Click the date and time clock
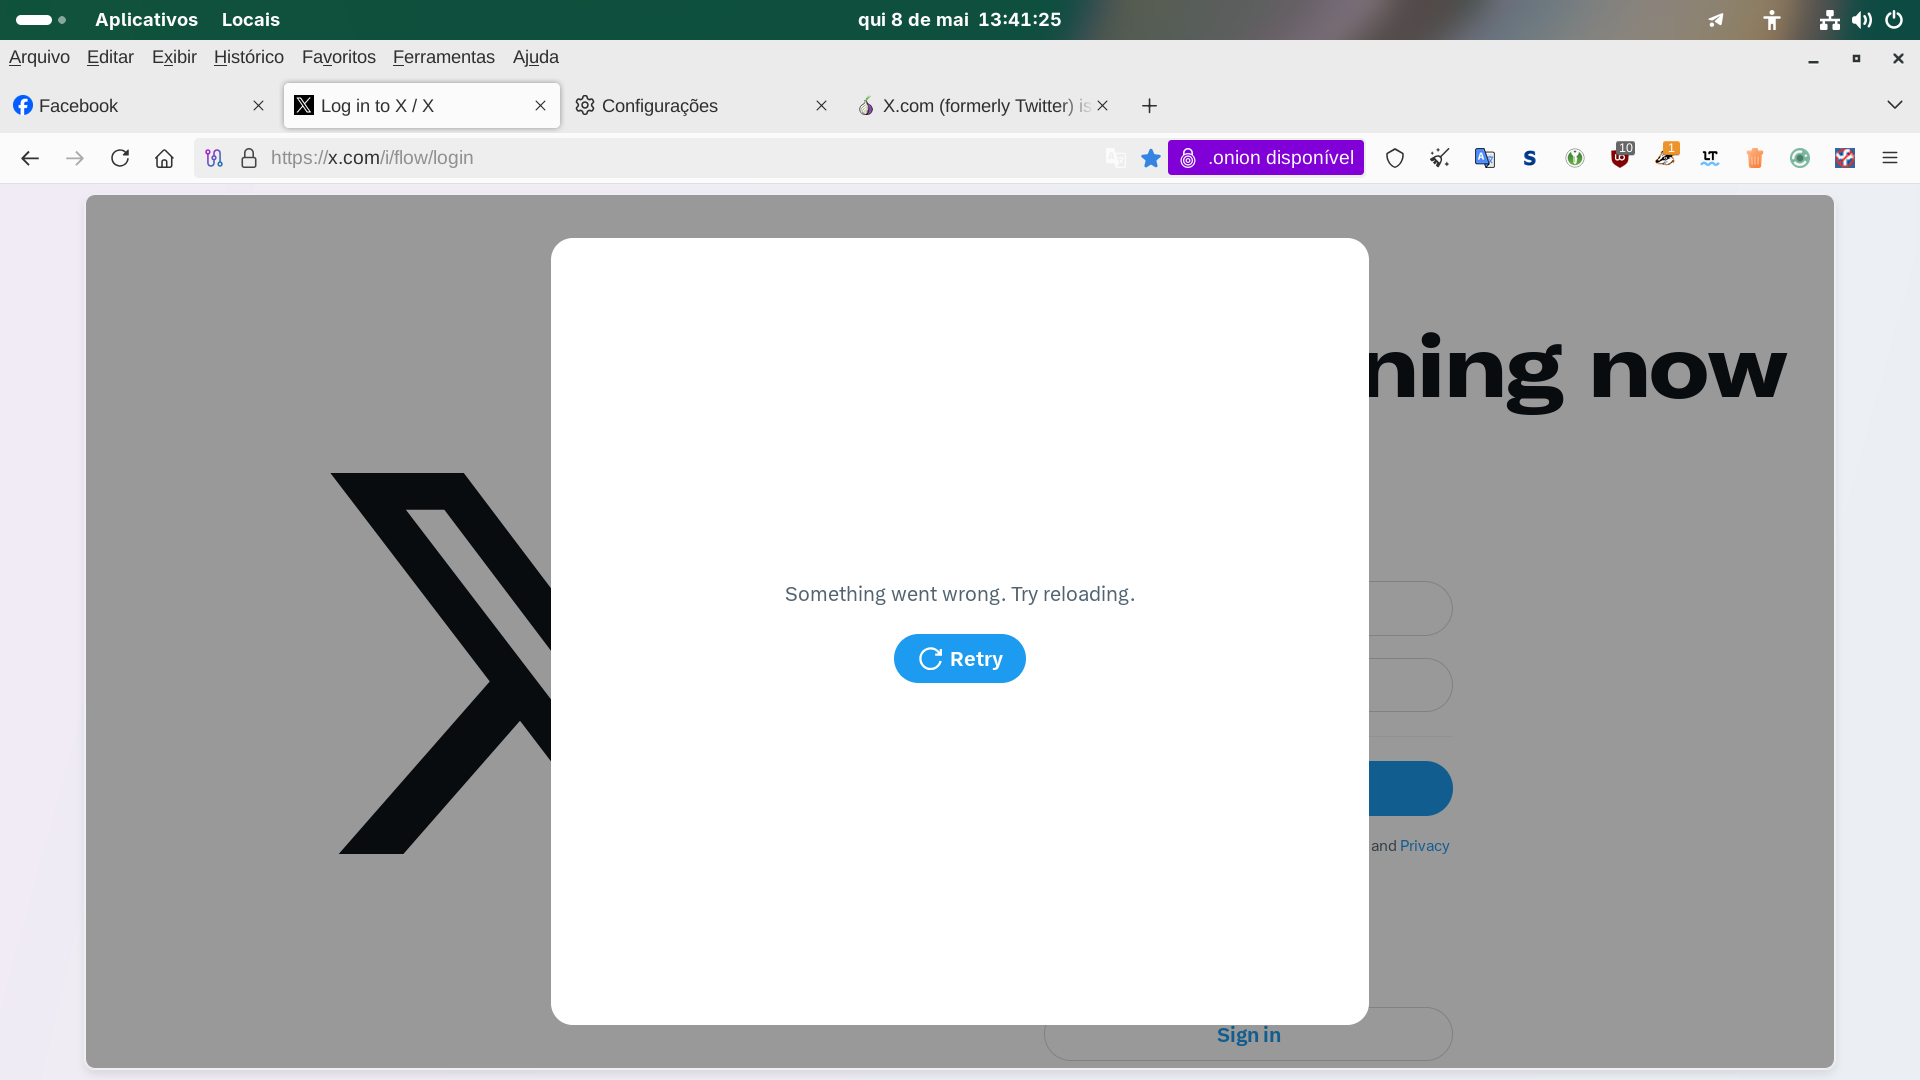 [959, 20]
